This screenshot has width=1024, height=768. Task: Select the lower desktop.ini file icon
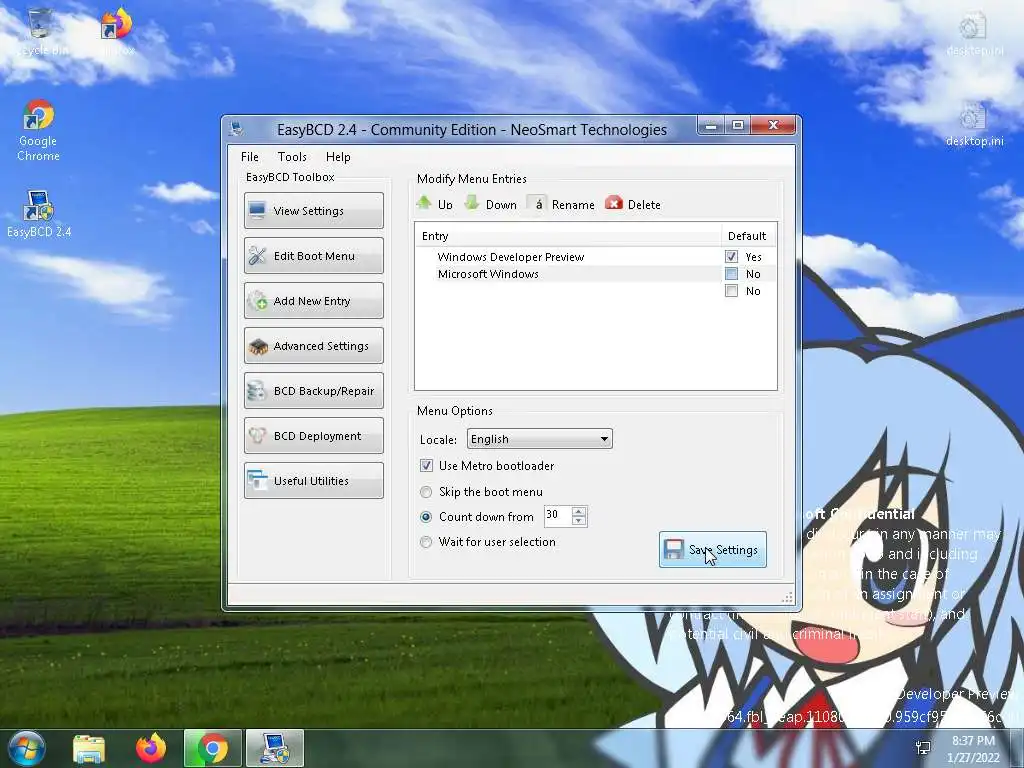tap(974, 124)
